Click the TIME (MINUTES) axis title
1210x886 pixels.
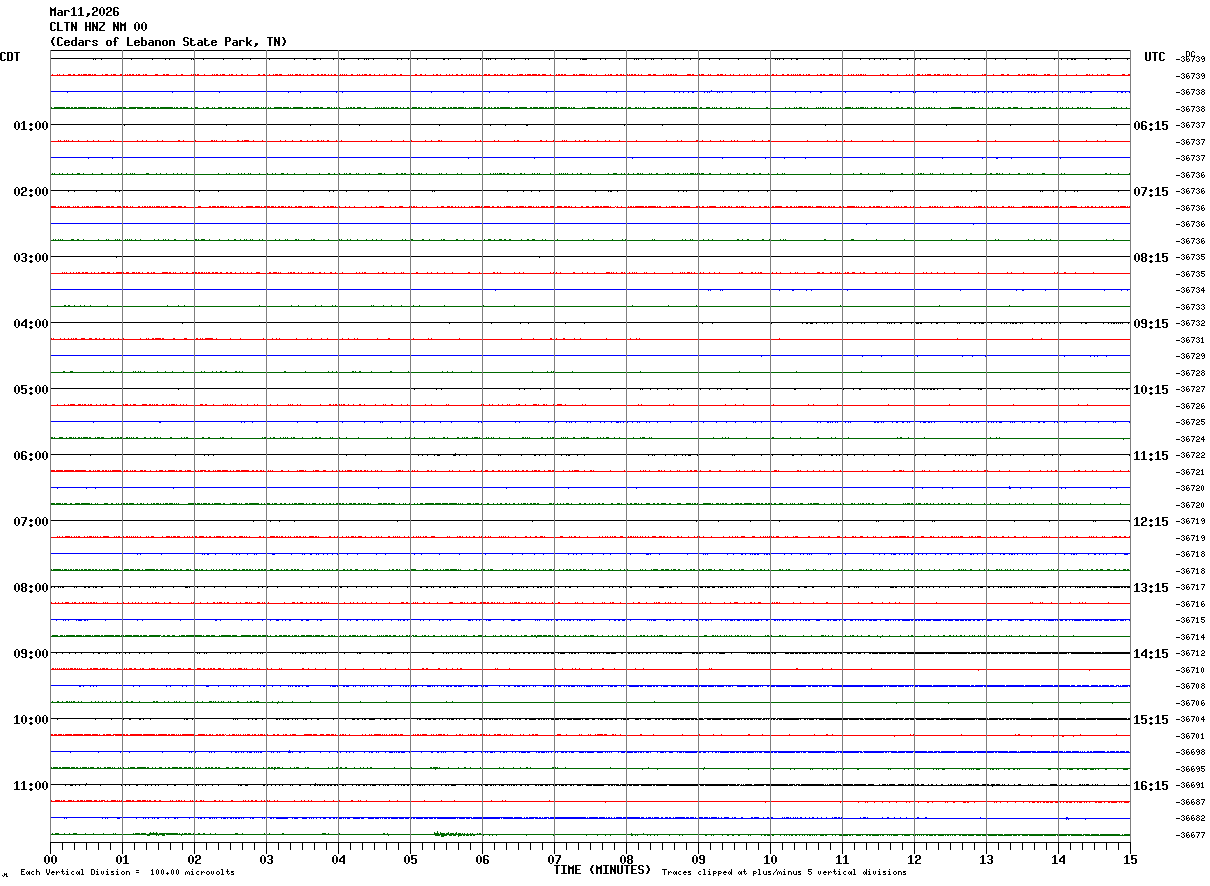602,870
